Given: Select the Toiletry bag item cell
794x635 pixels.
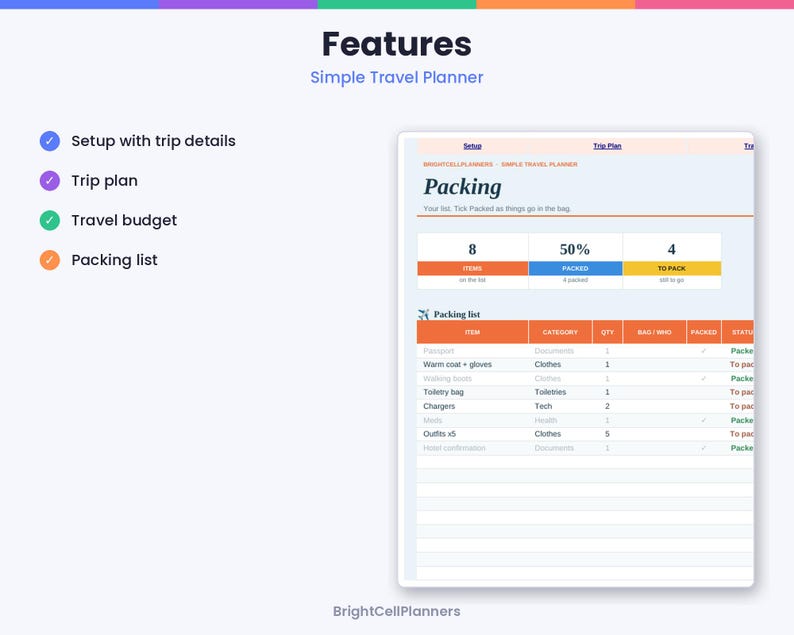Looking at the screenshot, I should [472, 392].
